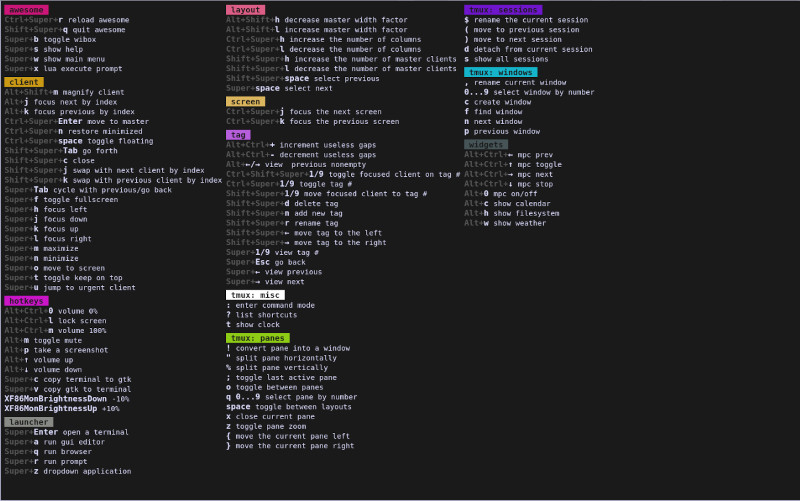The image size is (800, 501).
Task: Click 'toggle focused client on tag #' line
Action: click(x=343, y=174)
